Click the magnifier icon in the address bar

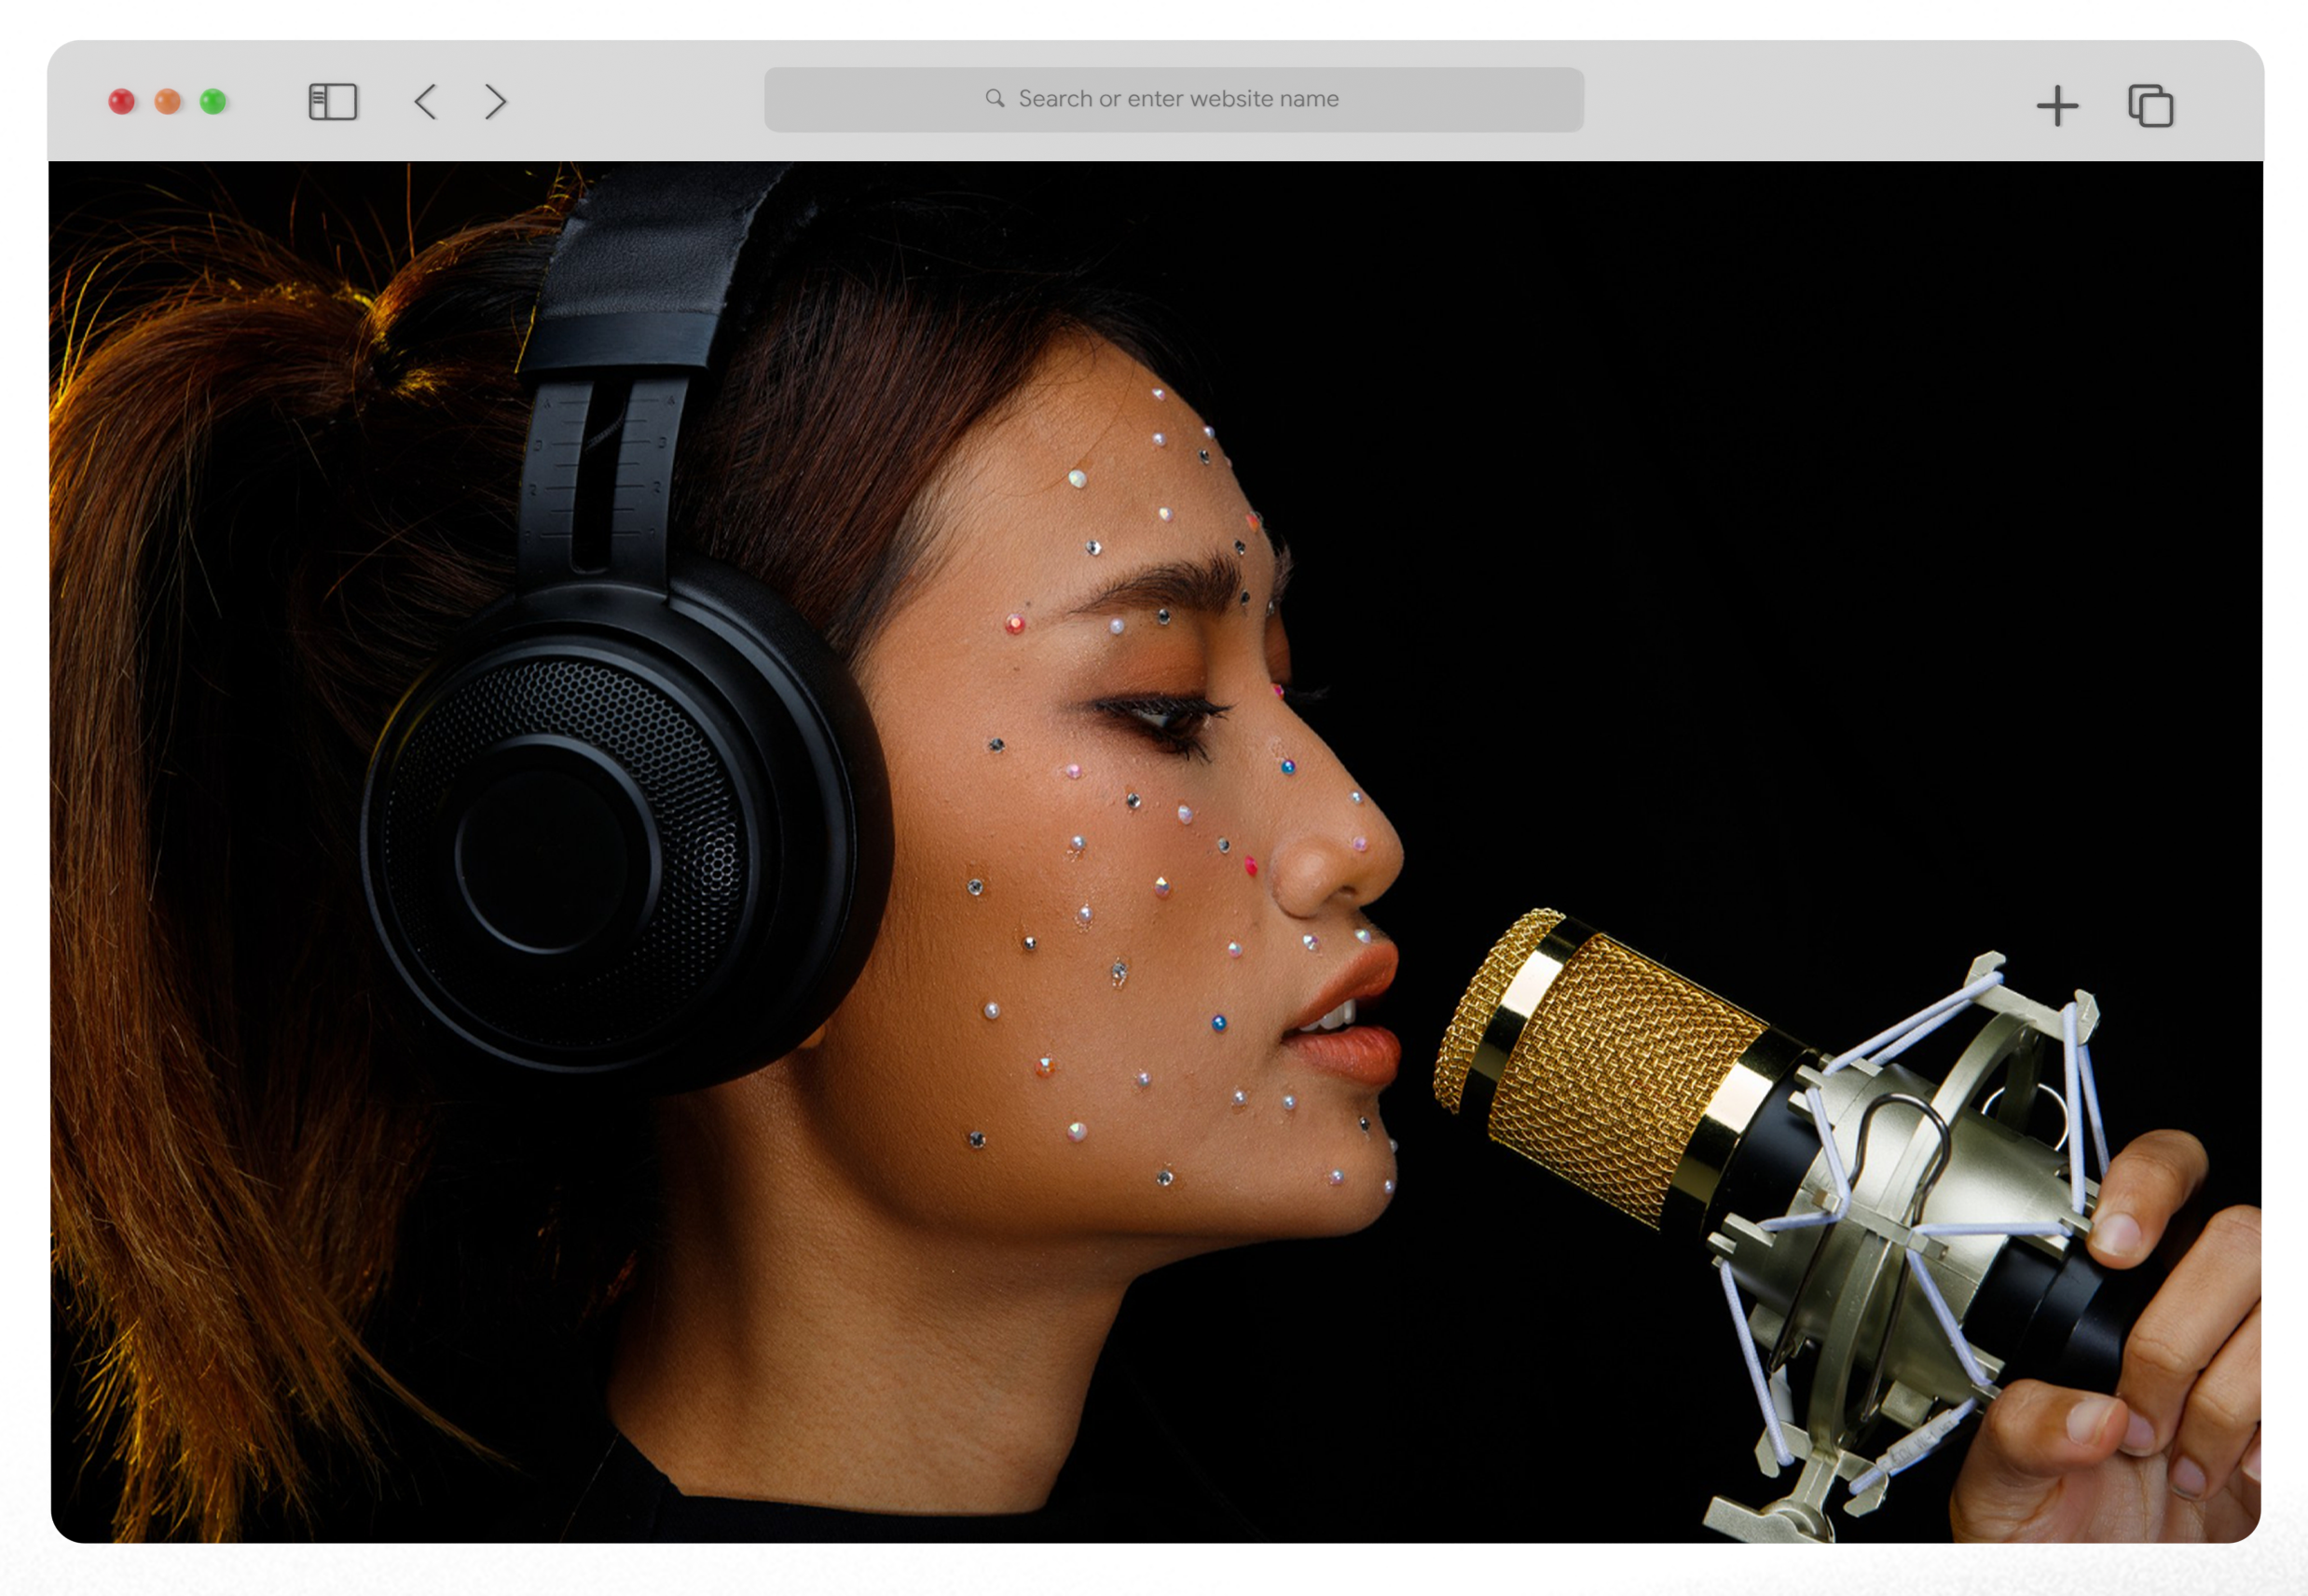tap(994, 98)
